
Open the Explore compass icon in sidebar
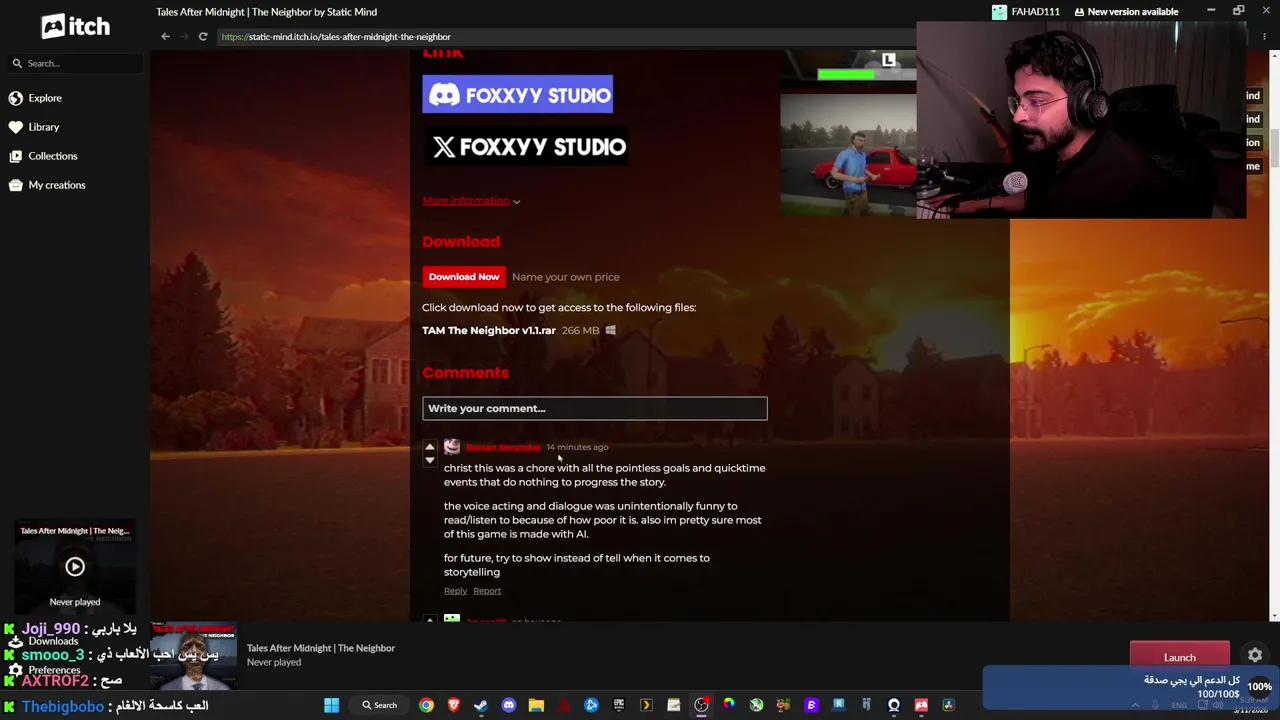click(x=16, y=98)
